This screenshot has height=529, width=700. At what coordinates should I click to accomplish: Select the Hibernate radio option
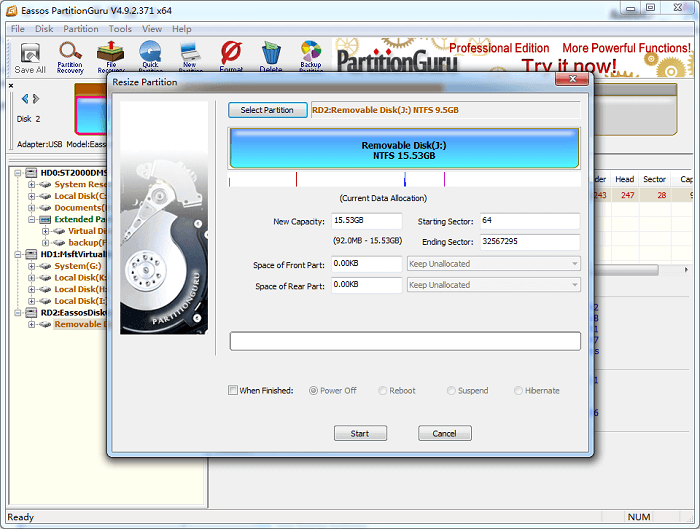pos(518,391)
